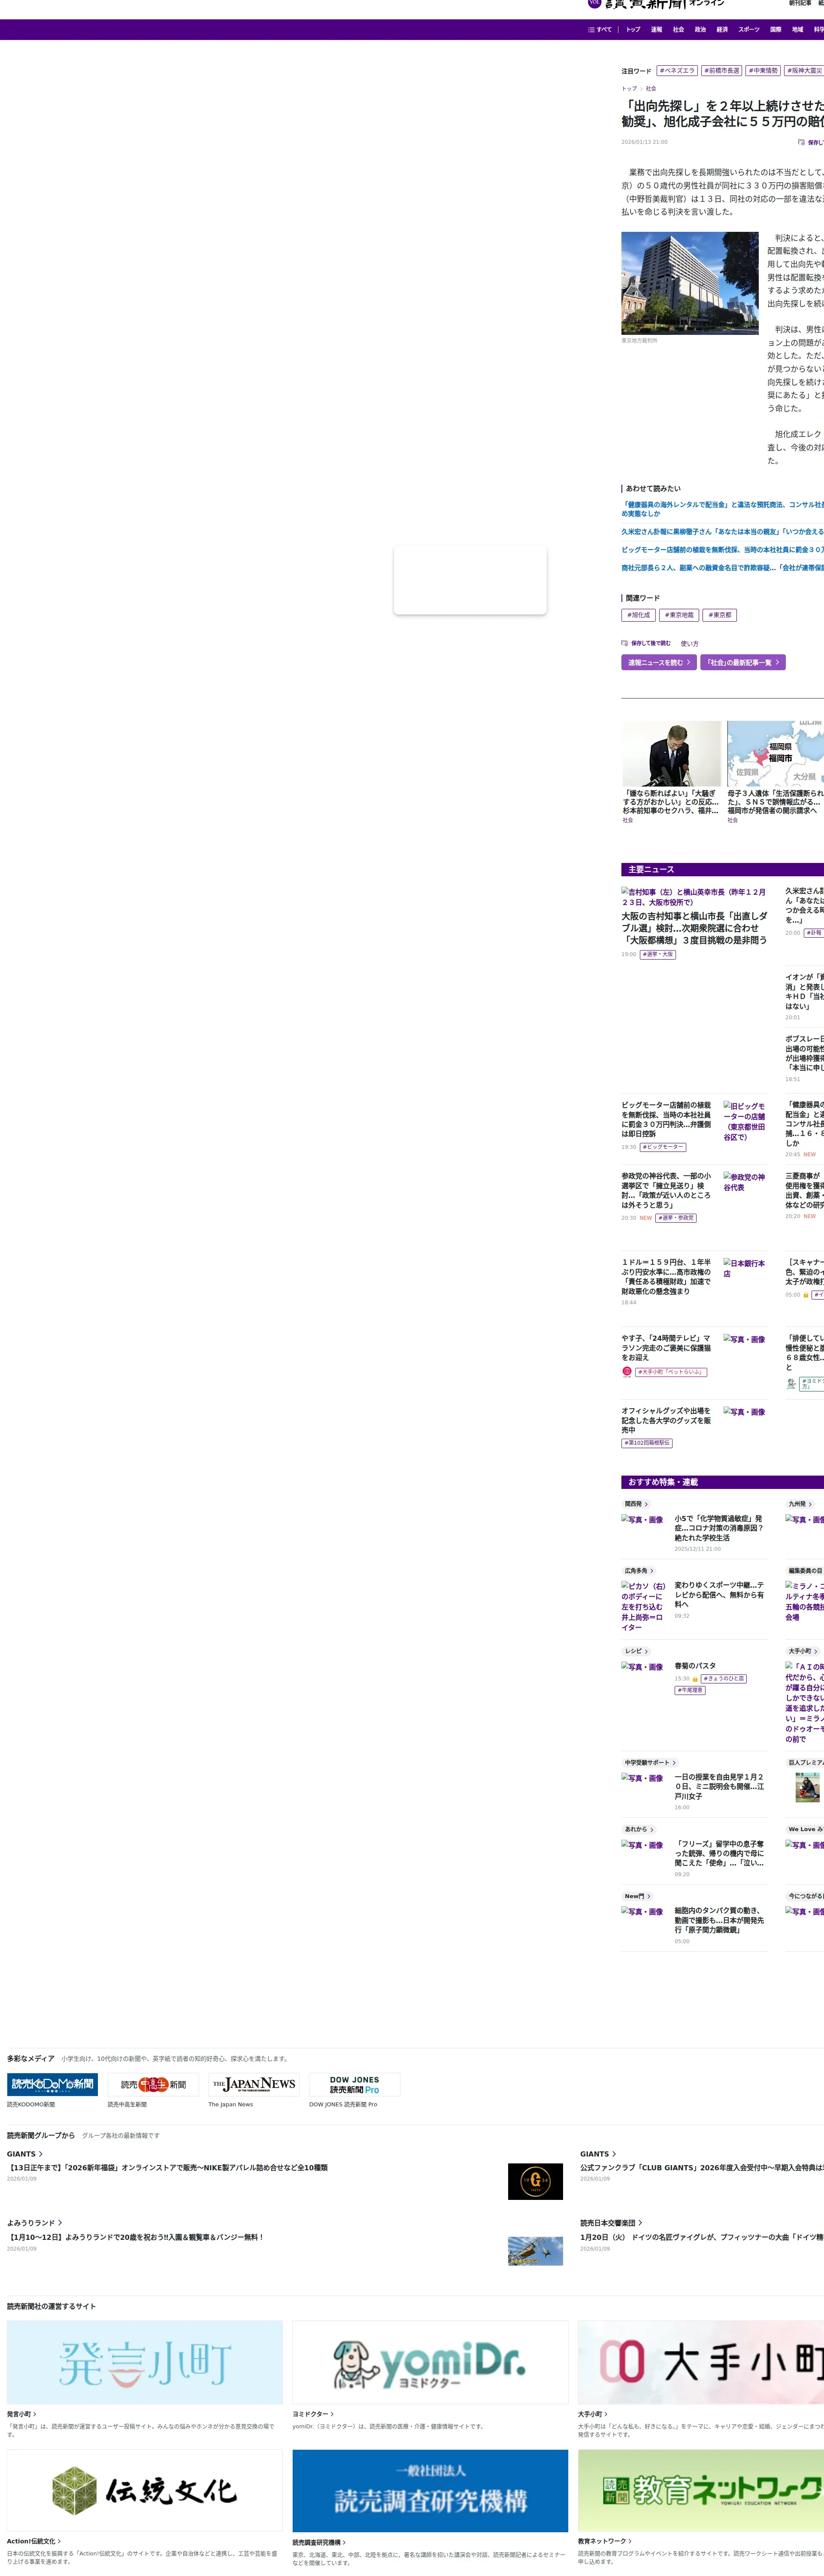Viewport: 824px width, 2576px height.
Task: Open the yomiDr. site banner
Action: (430, 2362)
